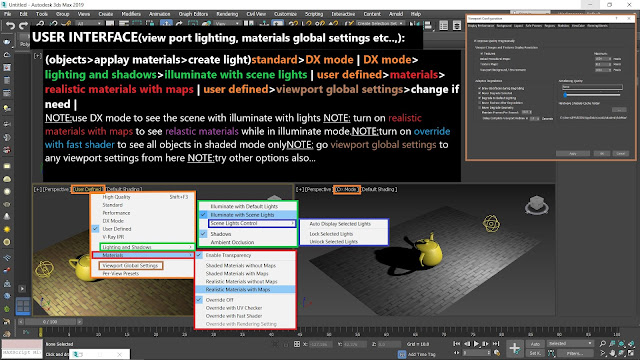Click the Maximize Viewport toggle icon

pos(631,353)
